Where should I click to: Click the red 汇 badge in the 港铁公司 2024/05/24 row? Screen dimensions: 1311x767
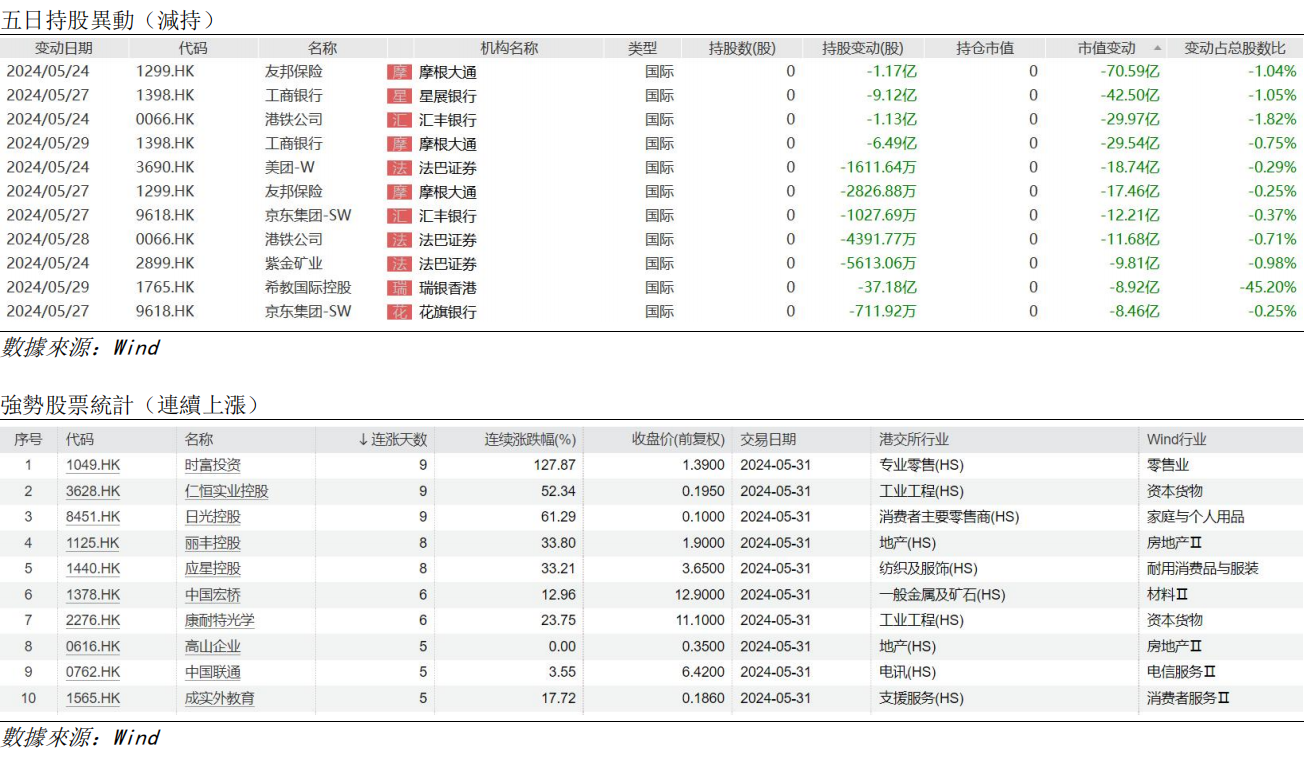point(399,120)
